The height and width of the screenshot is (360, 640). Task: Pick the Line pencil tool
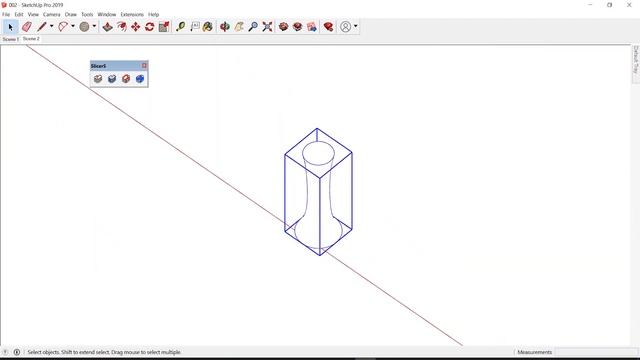coord(42,27)
